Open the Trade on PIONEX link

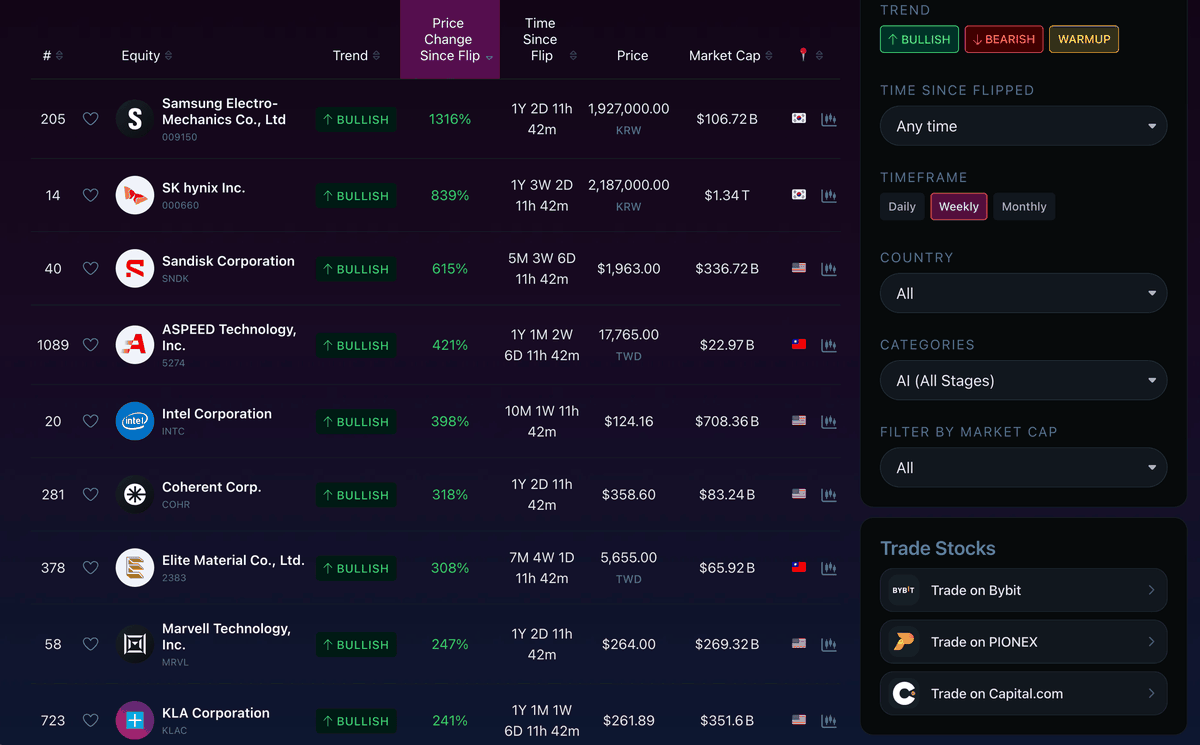pos(1023,642)
